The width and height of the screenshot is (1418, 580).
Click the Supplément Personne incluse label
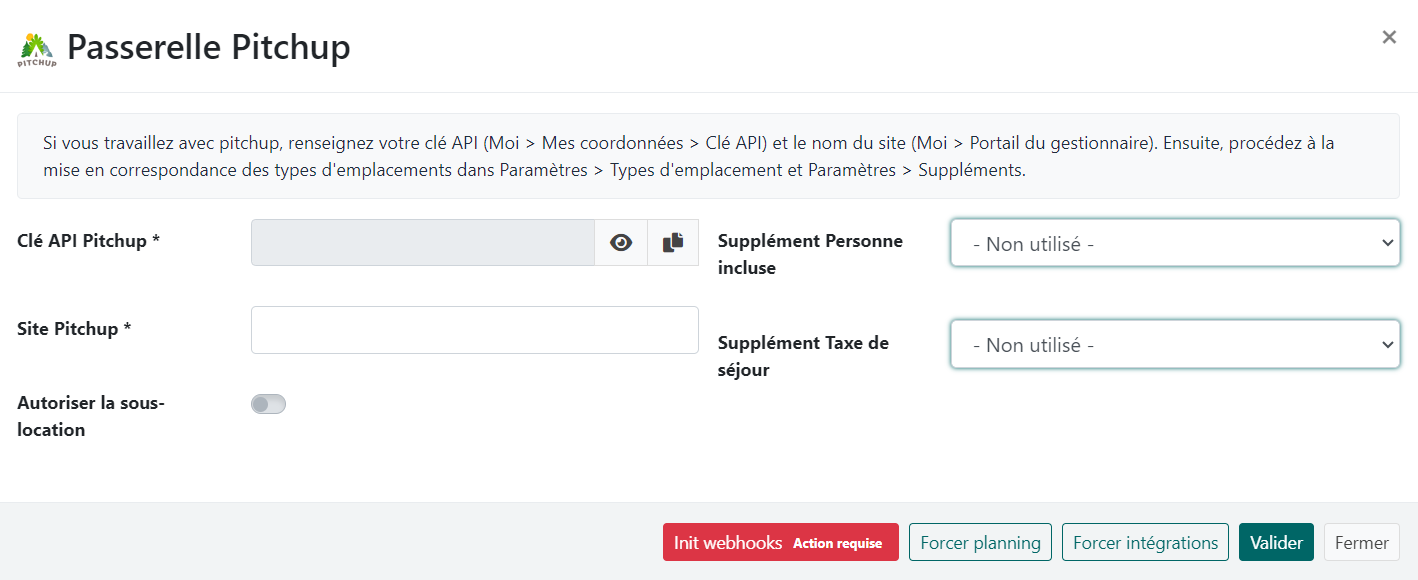(x=810, y=254)
